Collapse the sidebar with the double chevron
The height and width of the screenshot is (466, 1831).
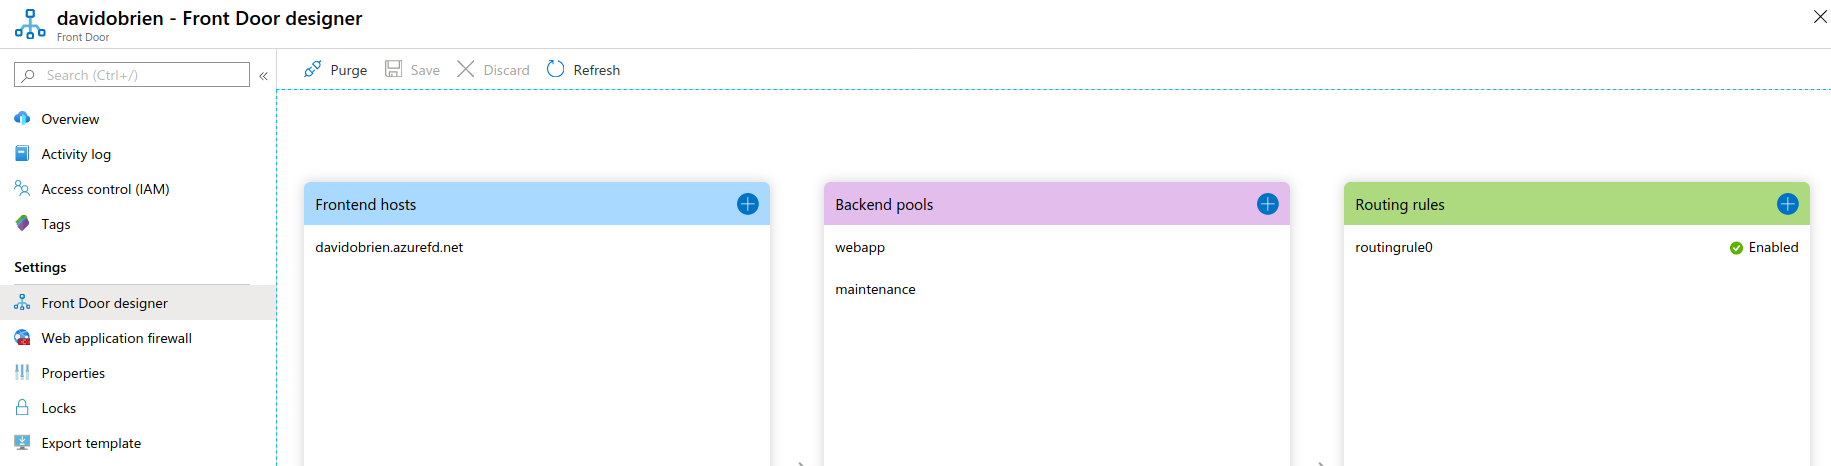[x=263, y=75]
